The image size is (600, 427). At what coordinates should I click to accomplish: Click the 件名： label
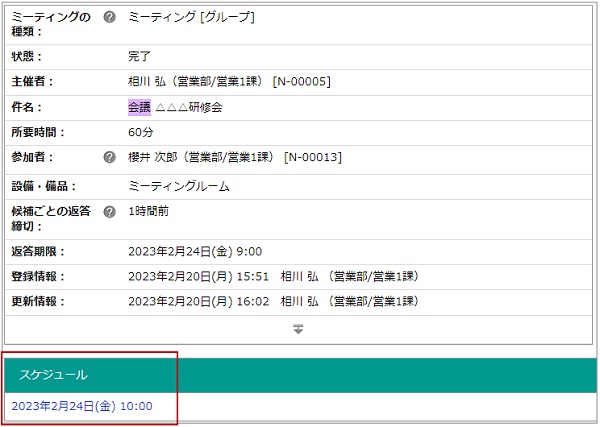[27, 107]
